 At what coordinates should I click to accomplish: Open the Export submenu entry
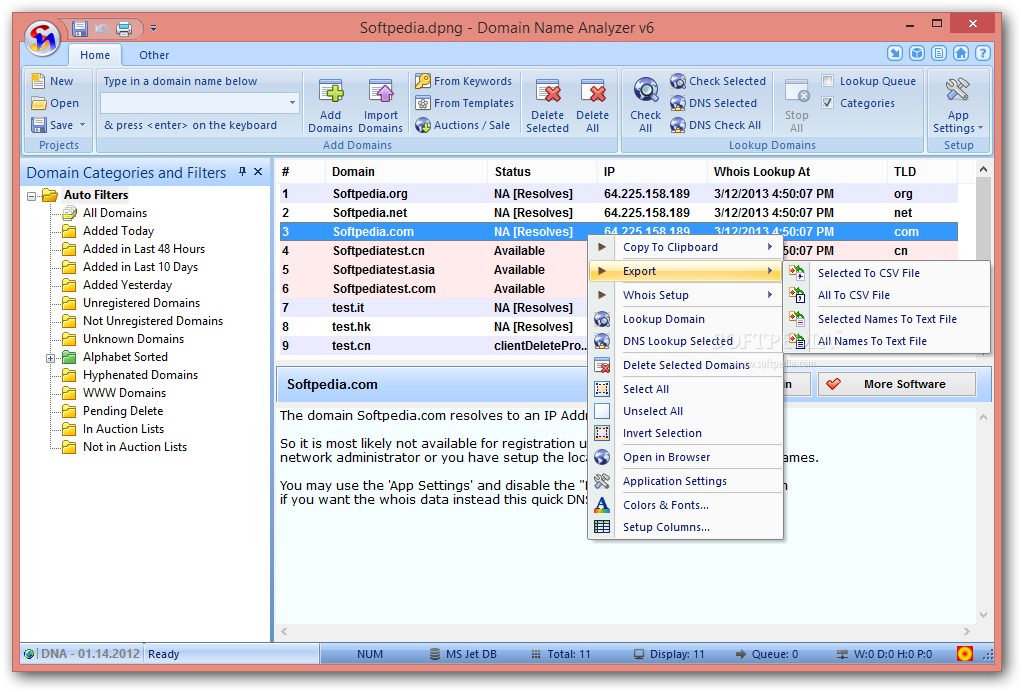(685, 272)
